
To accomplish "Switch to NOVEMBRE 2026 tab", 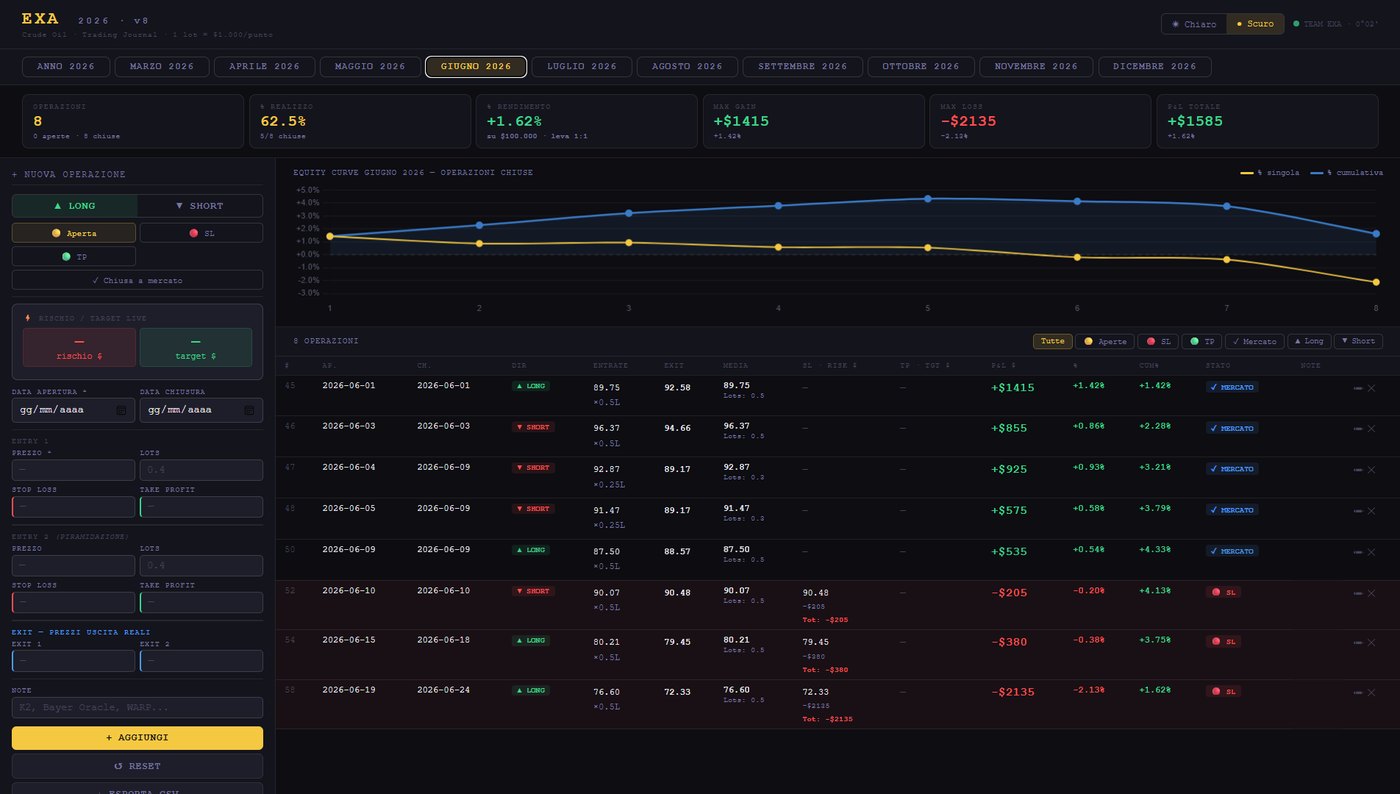I will coord(1036,66).
